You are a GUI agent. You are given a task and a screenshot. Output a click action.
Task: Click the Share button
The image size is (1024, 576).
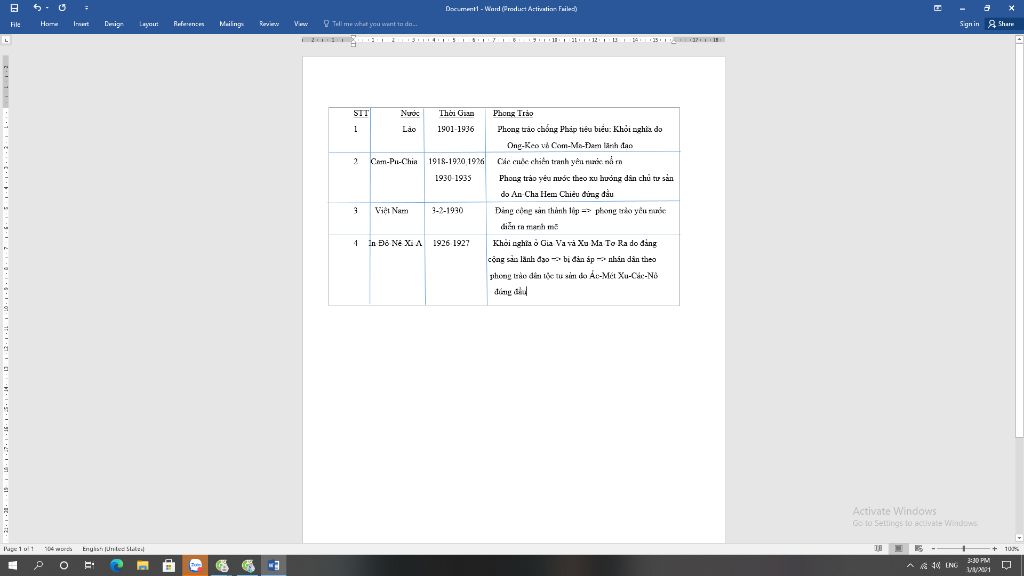(x=1001, y=24)
